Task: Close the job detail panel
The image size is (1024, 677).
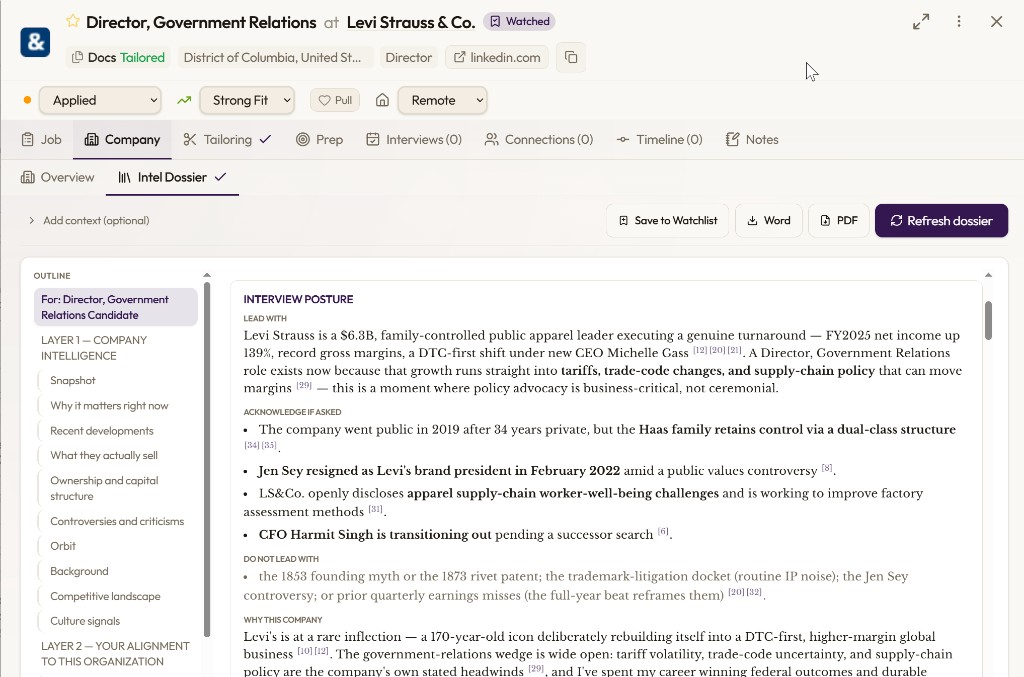Action: pyautogui.click(x=996, y=22)
